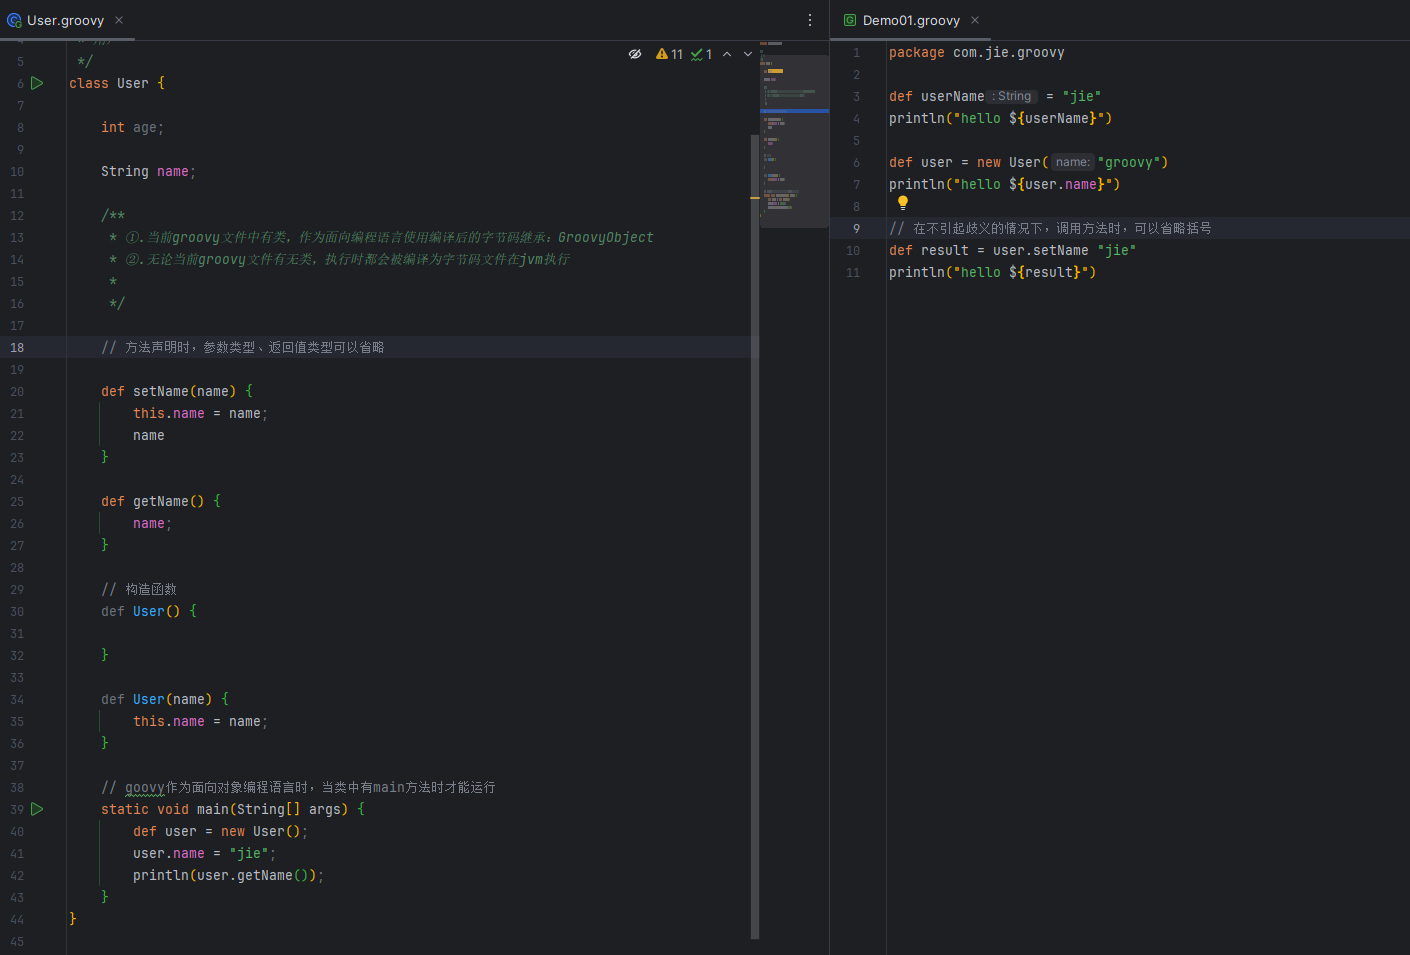1410x955 pixels.
Task: Click 'static void main' method signature
Action: [164, 809]
